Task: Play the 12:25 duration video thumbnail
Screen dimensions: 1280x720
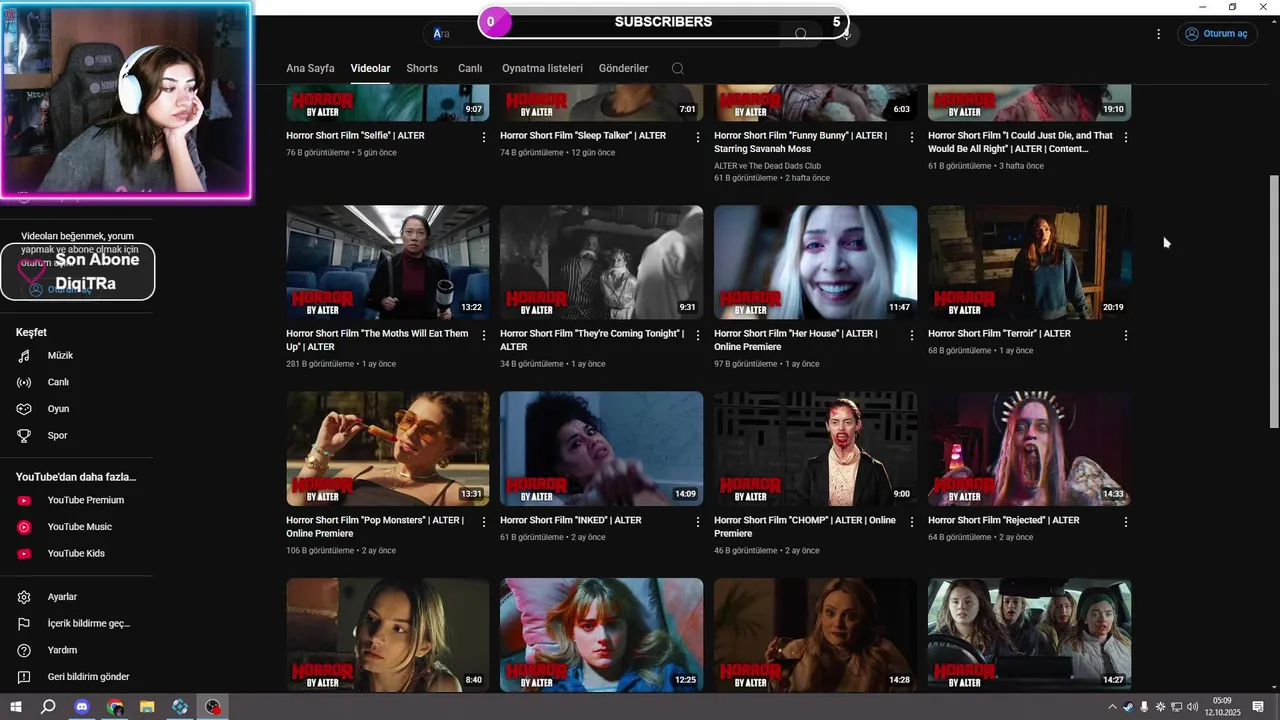Action: 601,635
